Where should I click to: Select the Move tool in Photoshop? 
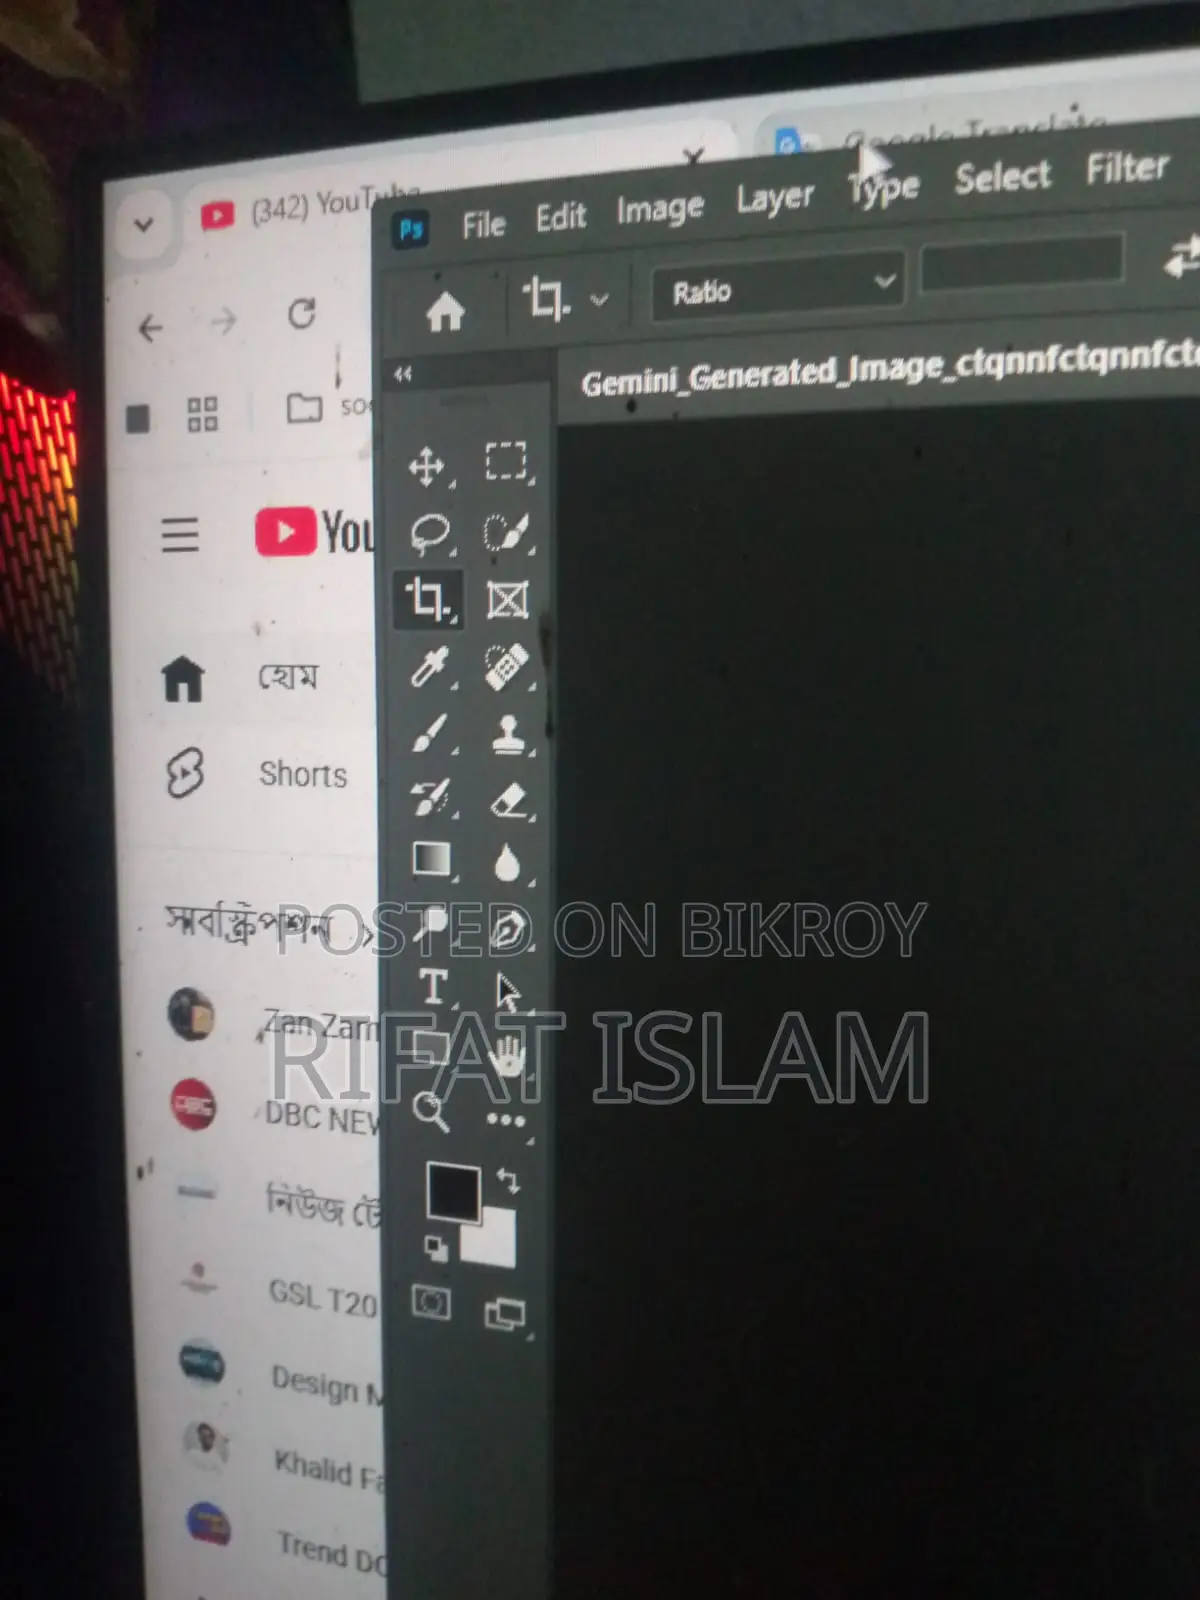[x=427, y=467]
